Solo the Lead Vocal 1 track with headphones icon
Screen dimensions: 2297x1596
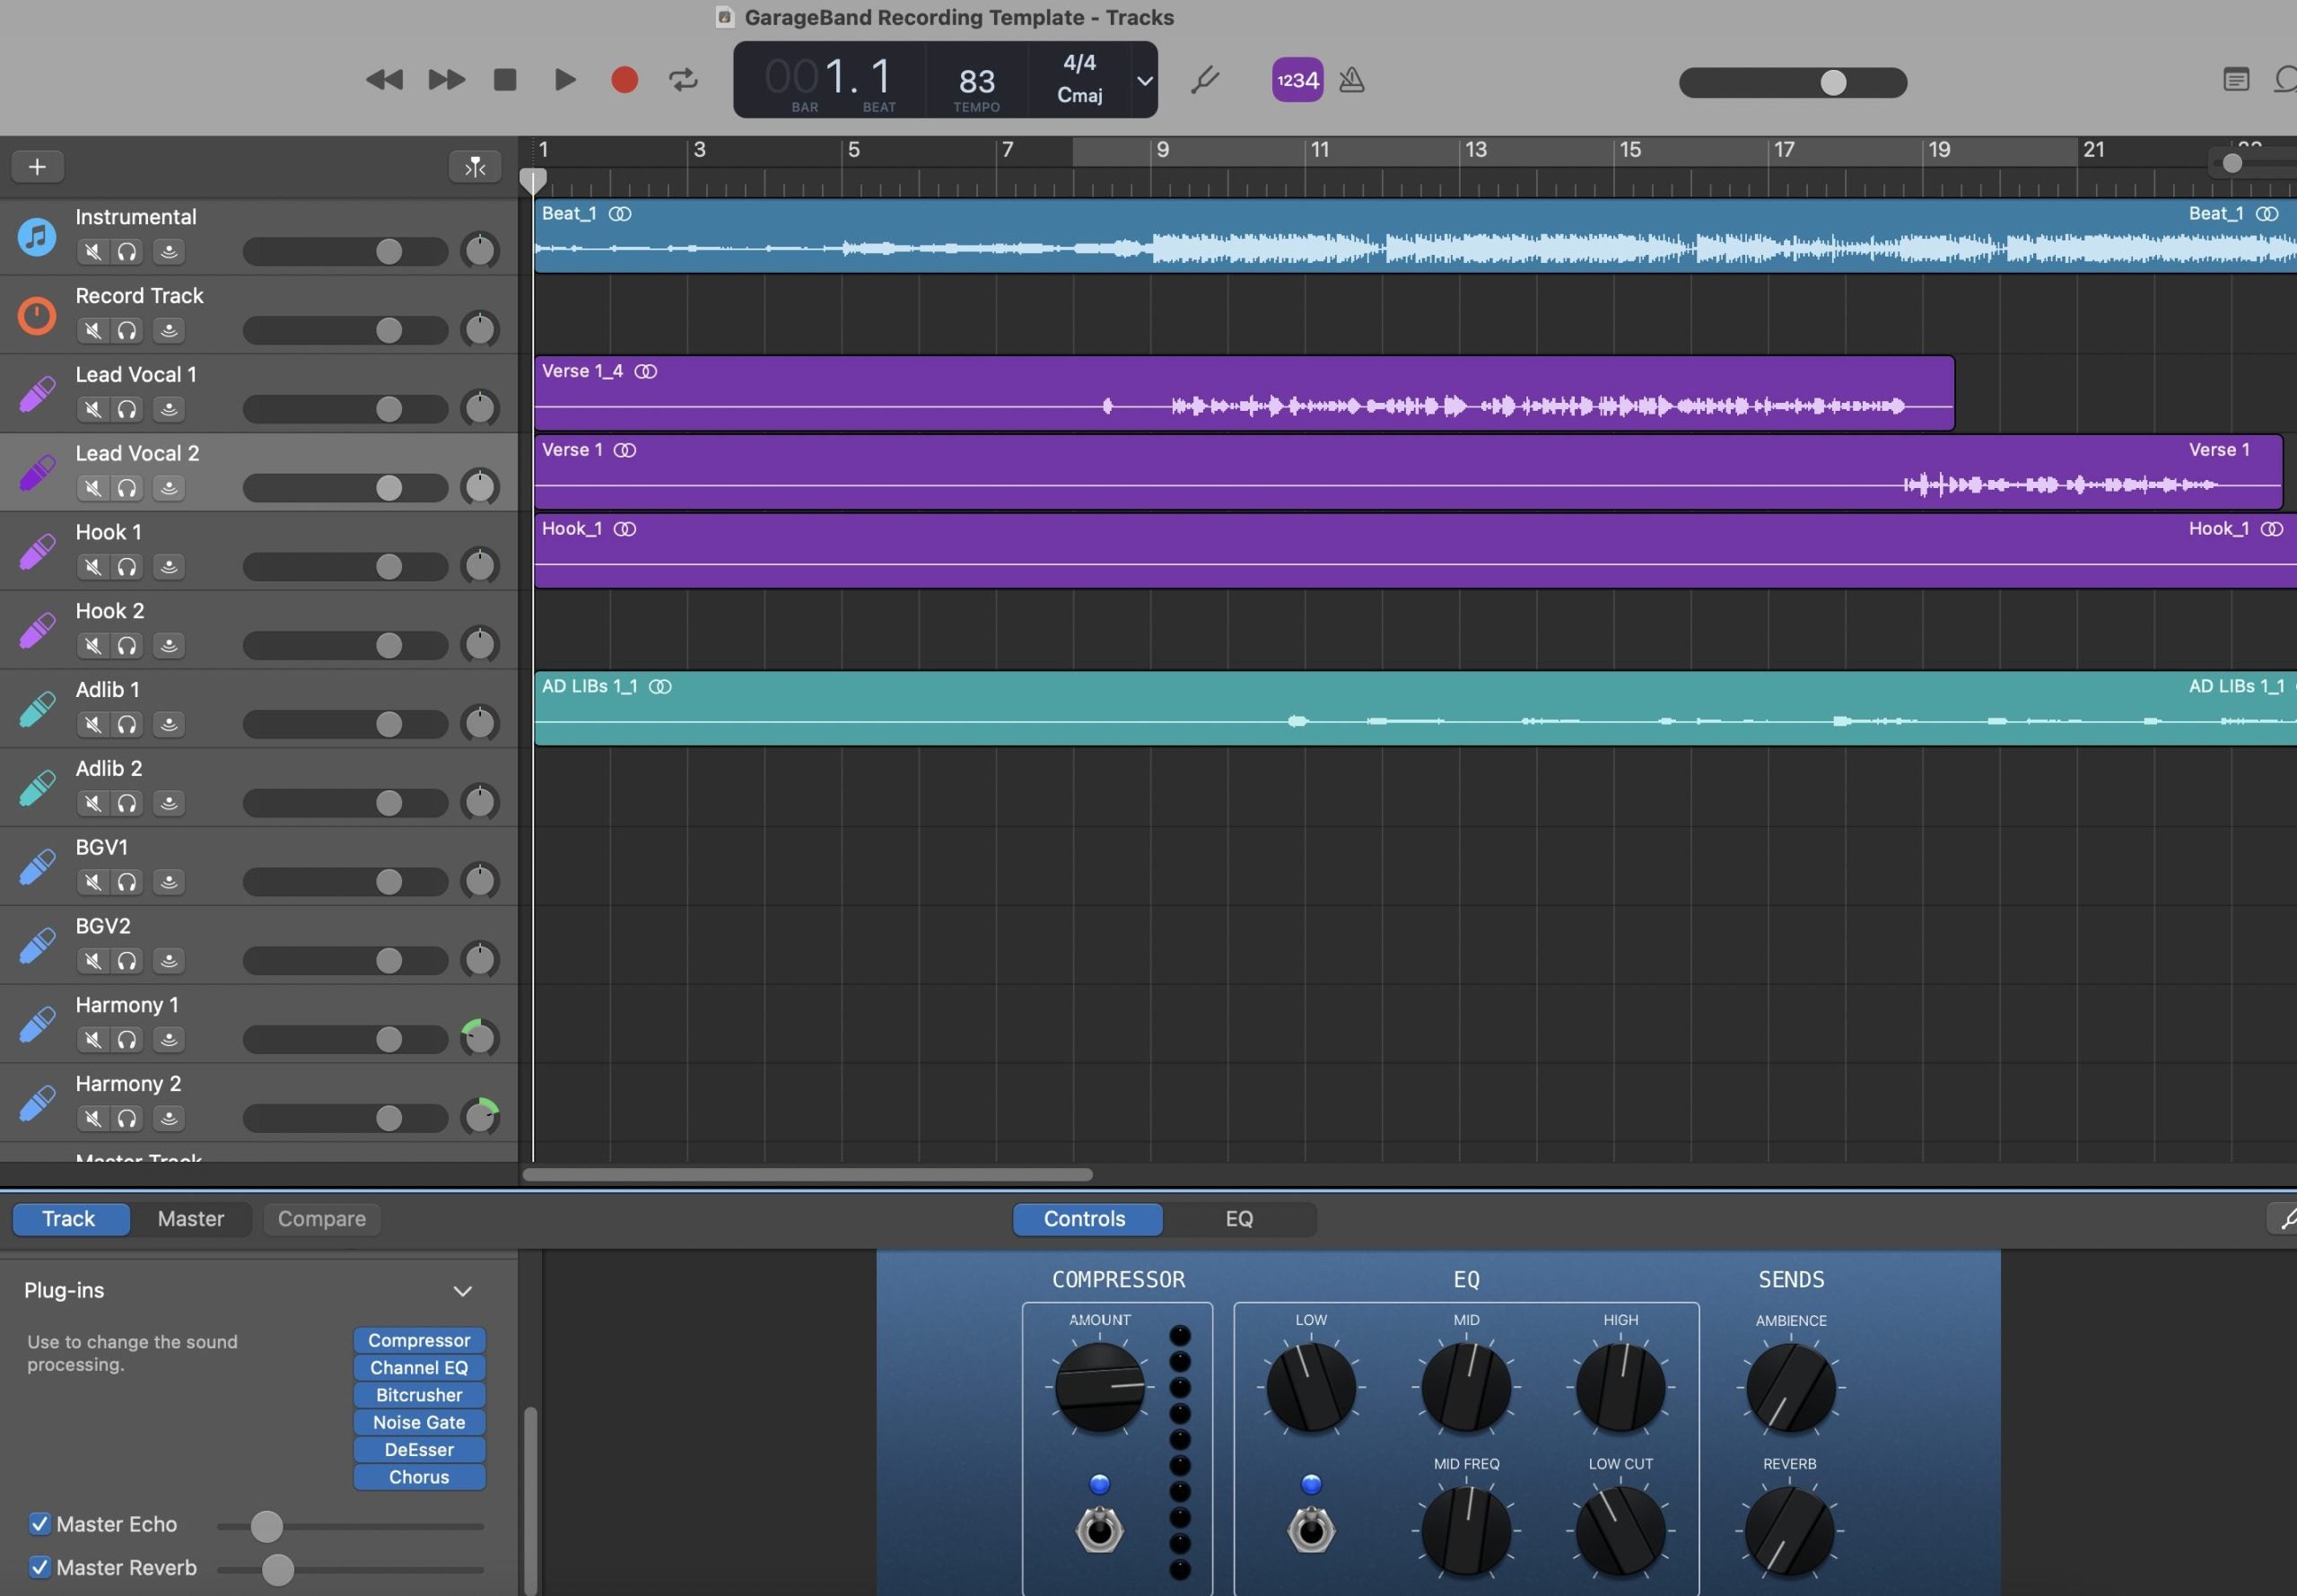128,409
